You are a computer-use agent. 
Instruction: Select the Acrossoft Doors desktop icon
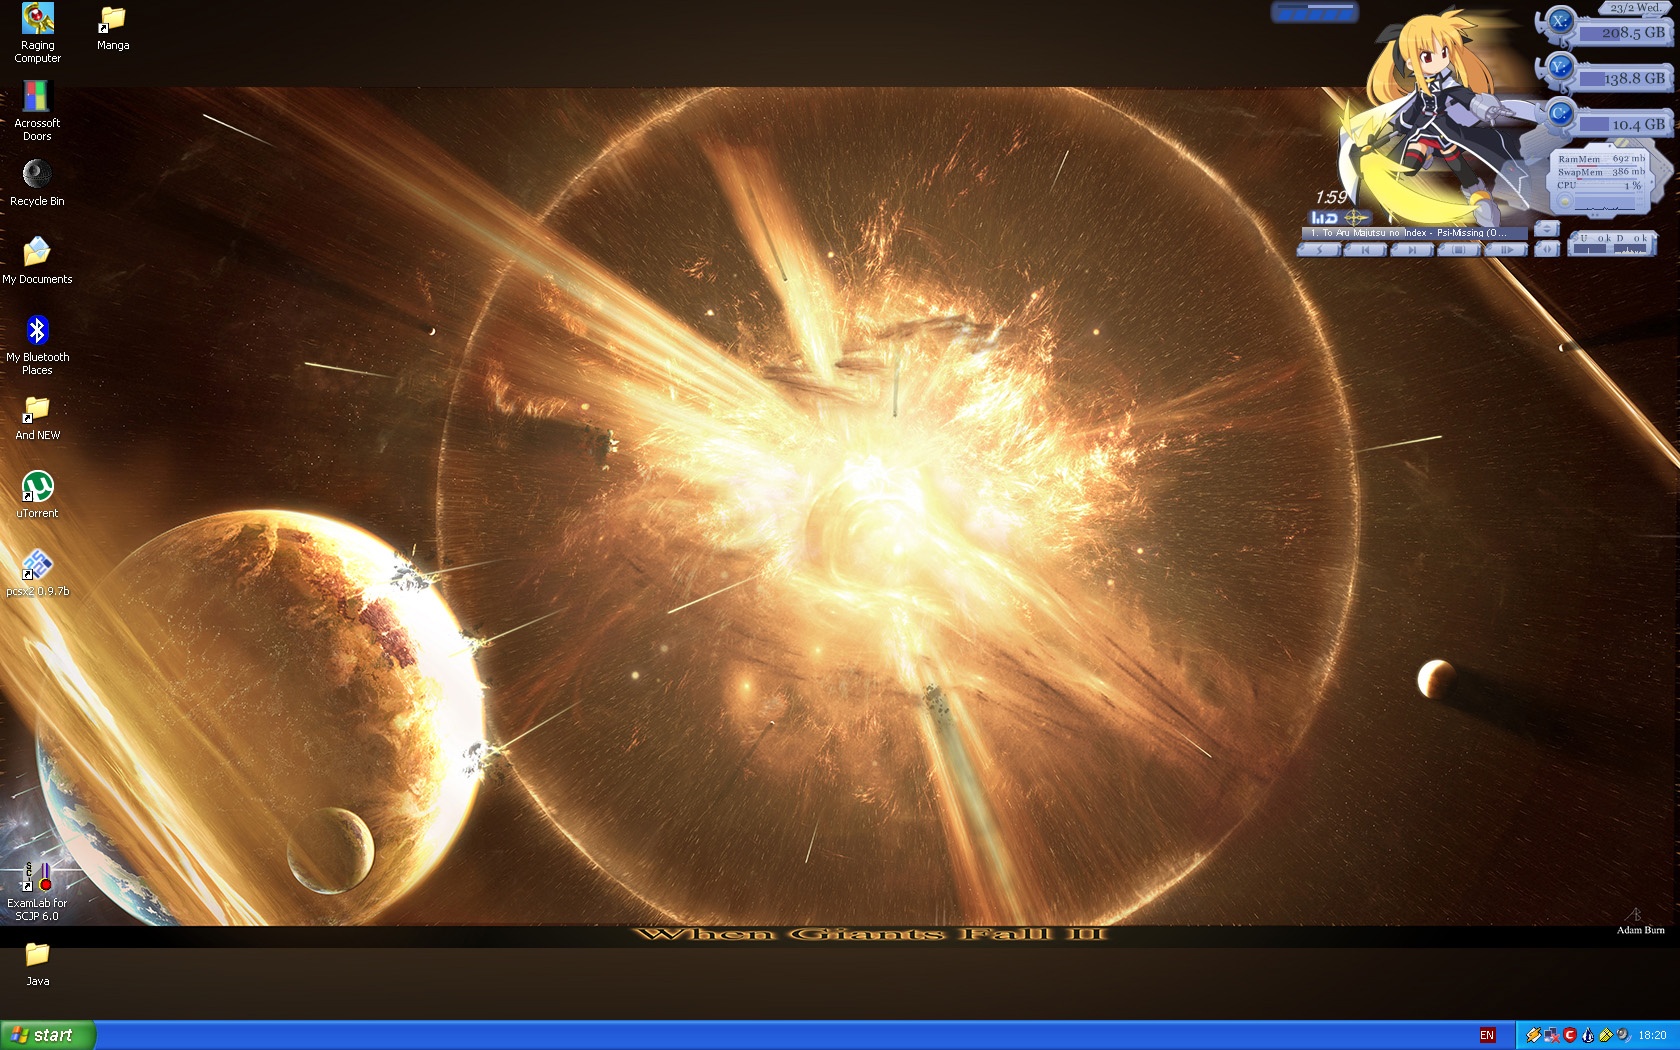(37, 110)
